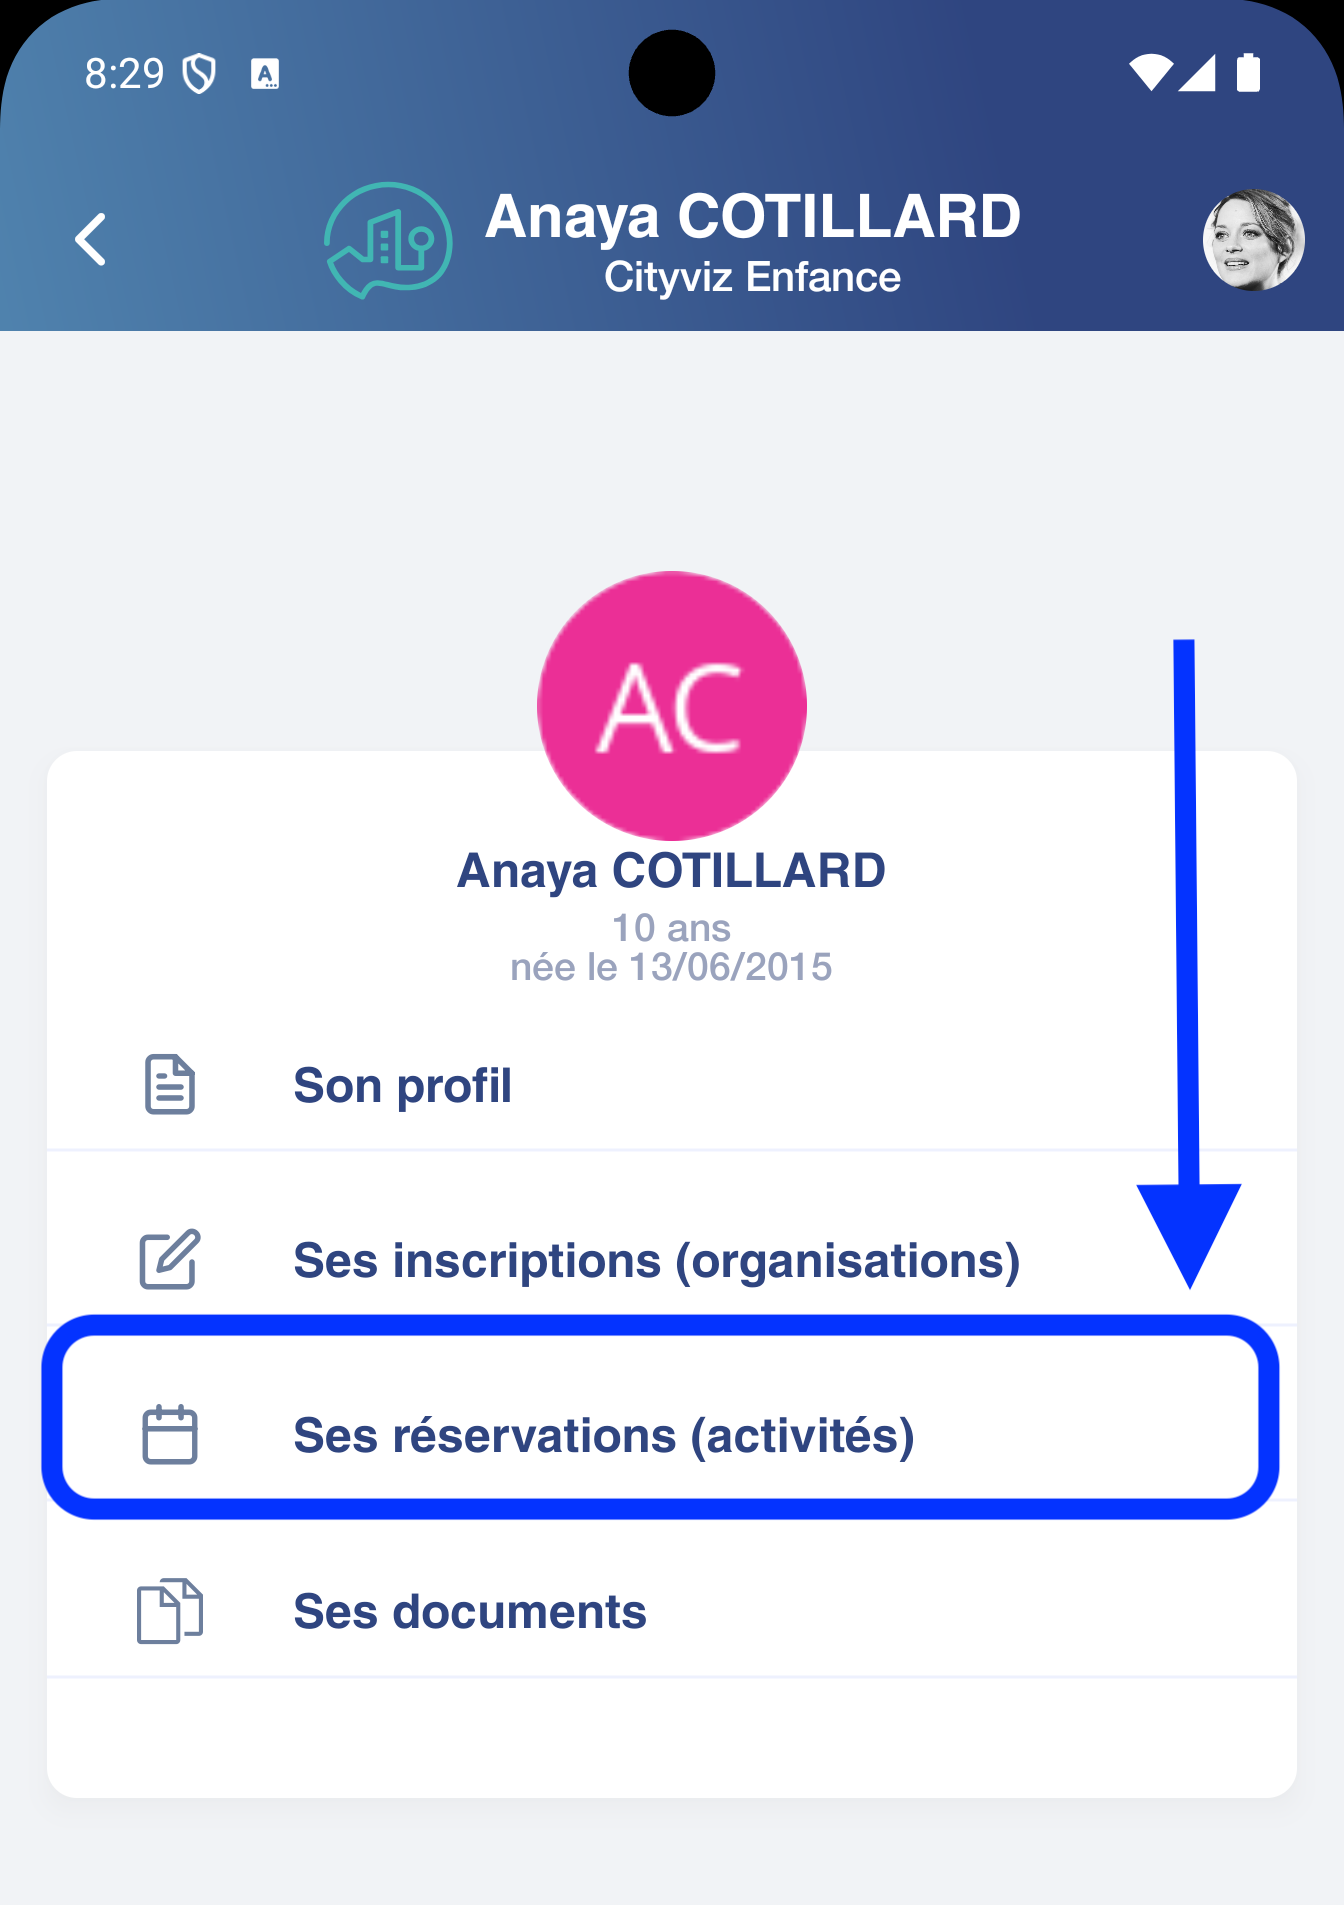This screenshot has width=1344, height=1905.
Task: Tap the back chevron in header
Action: (x=91, y=240)
